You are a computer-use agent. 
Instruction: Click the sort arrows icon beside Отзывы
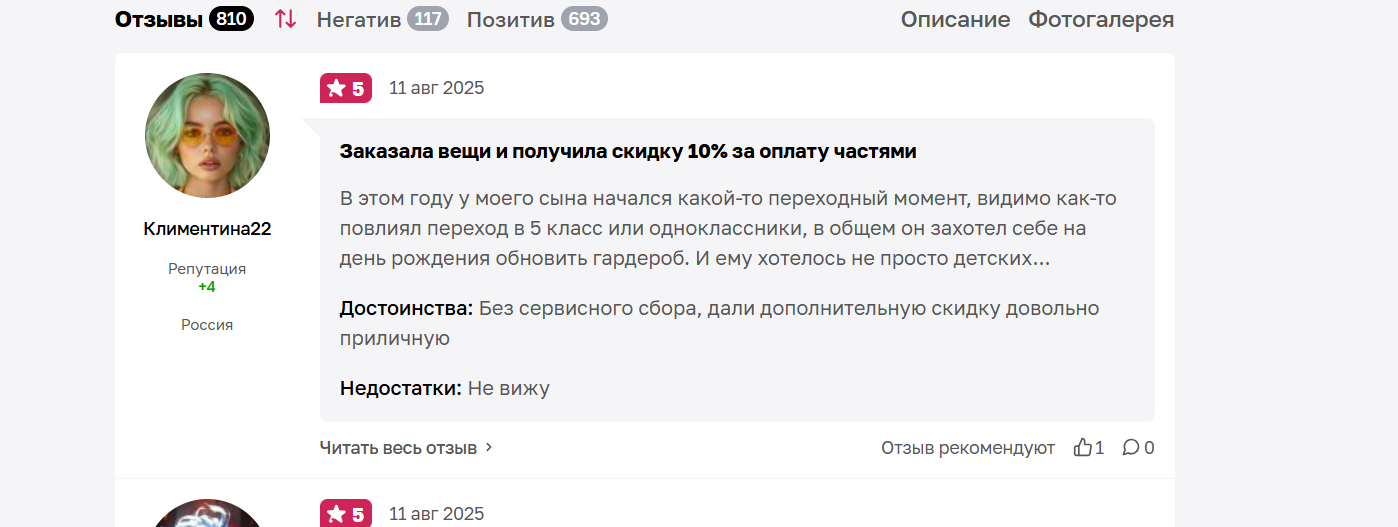coord(285,19)
